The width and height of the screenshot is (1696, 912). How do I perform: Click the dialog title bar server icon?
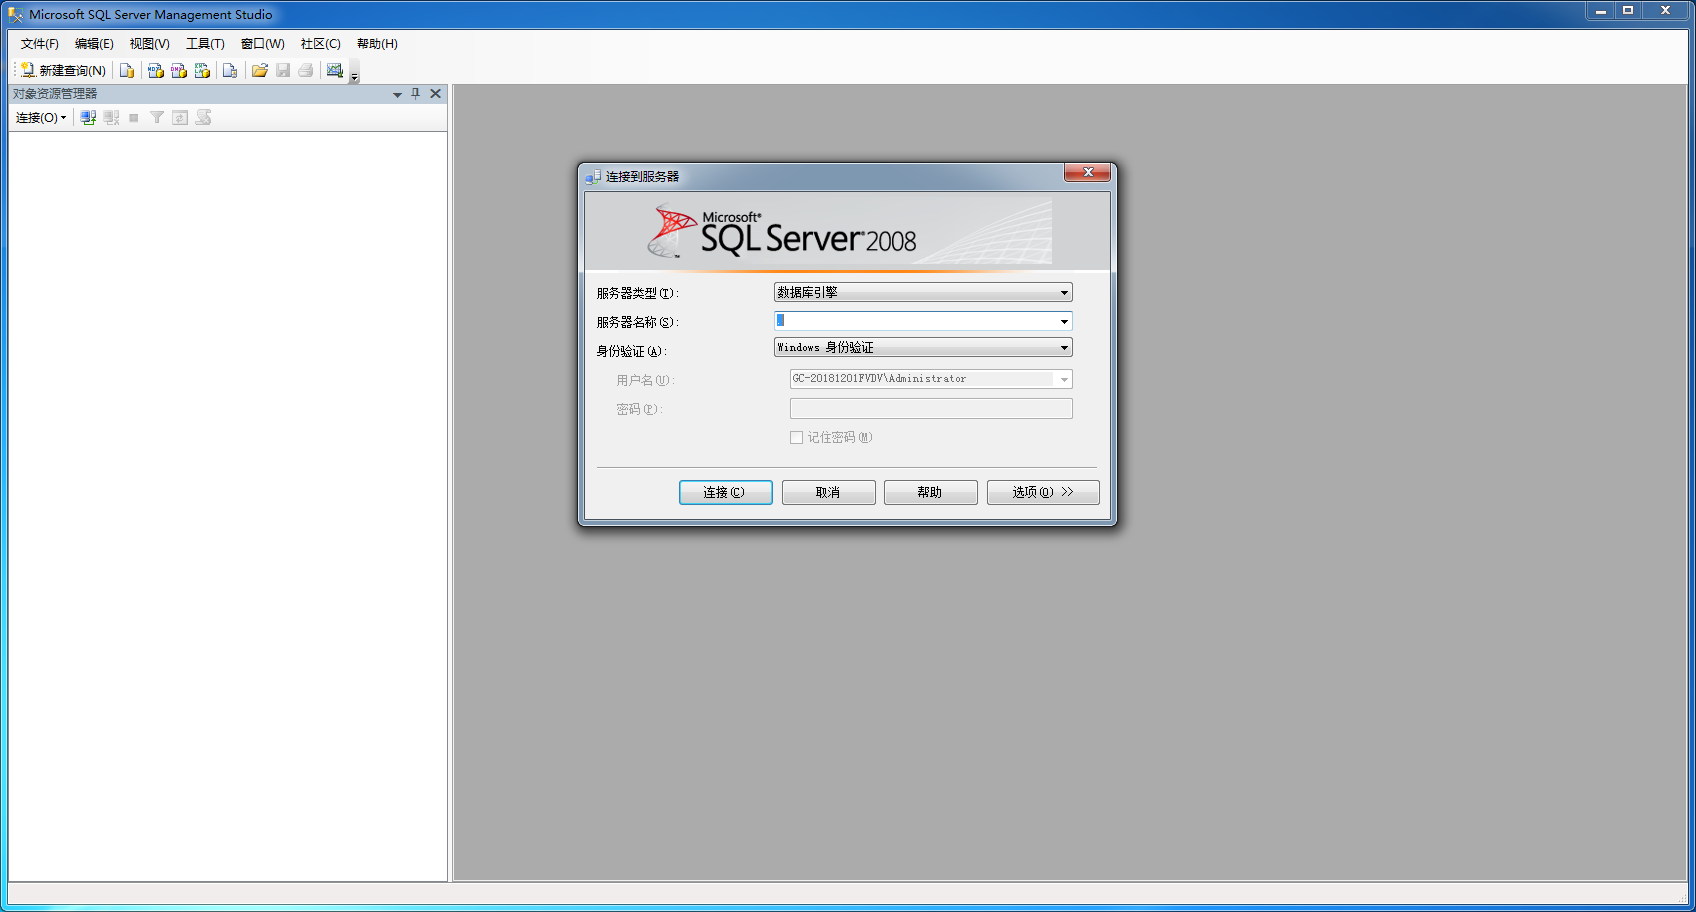pyautogui.click(x=593, y=176)
